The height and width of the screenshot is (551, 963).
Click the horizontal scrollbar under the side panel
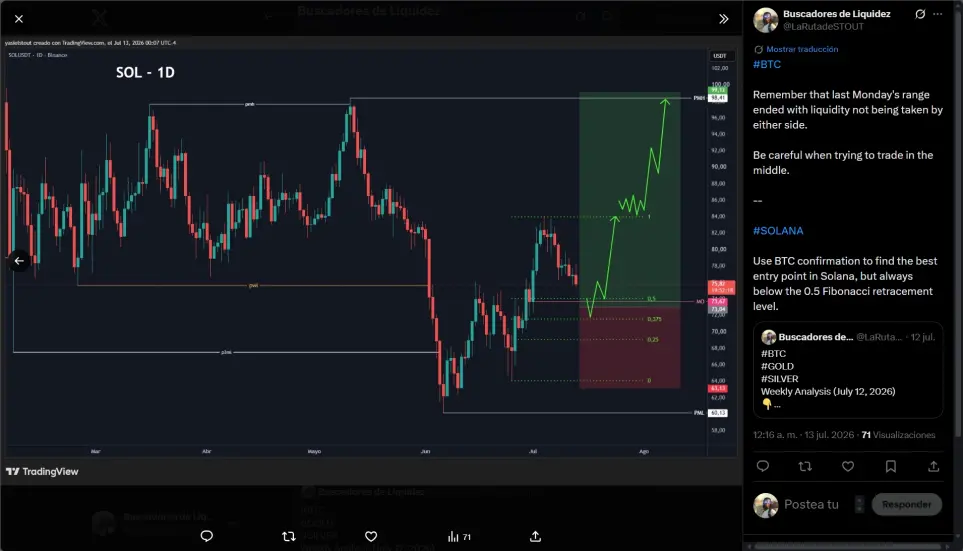click(848, 545)
